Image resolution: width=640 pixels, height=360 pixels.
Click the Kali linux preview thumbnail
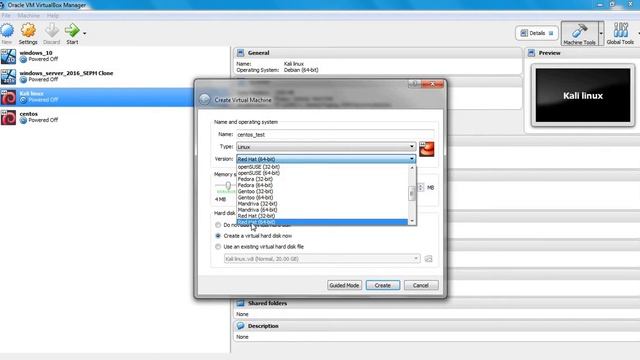pyautogui.click(x=583, y=96)
